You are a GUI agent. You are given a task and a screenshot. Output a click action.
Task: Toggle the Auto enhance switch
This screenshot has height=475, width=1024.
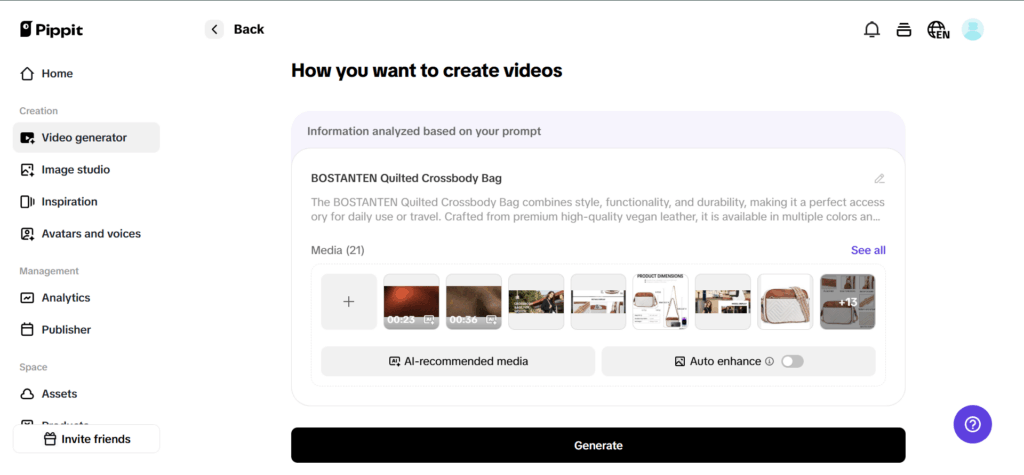792,361
